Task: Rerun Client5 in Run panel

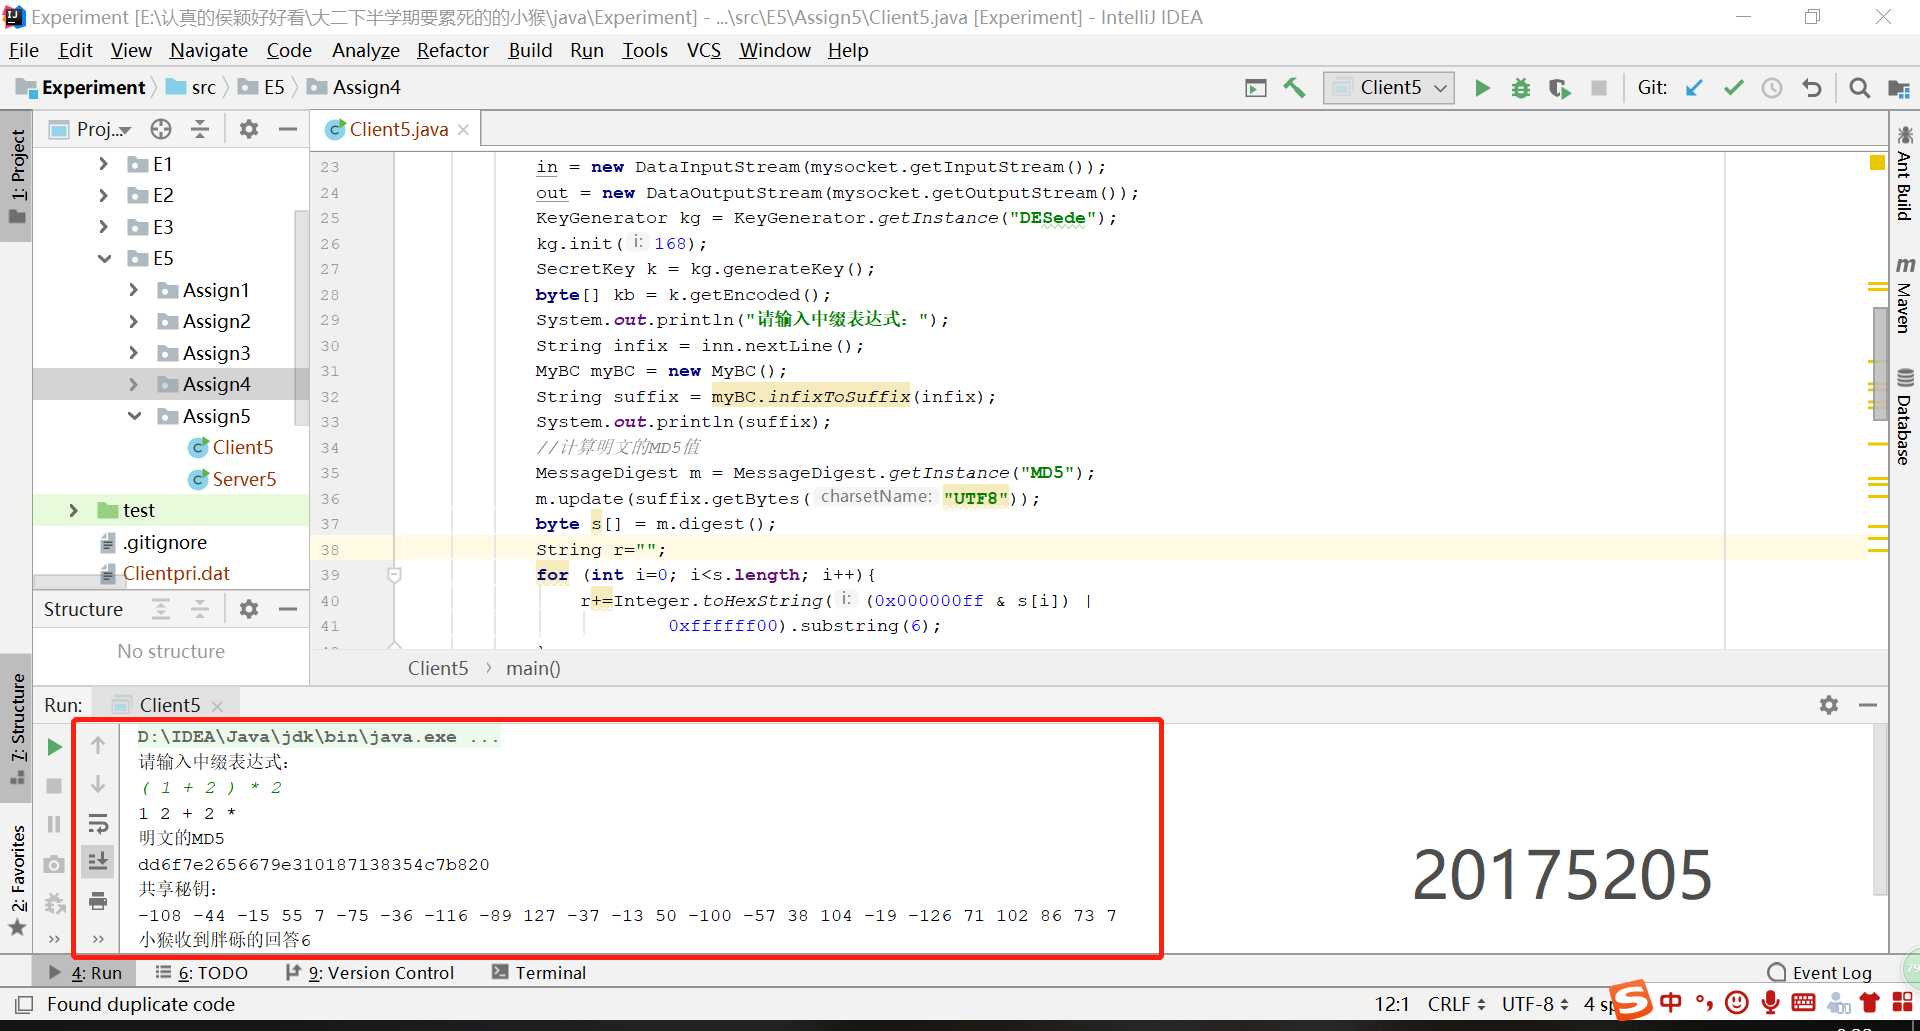Action: (x=55, y=746)
